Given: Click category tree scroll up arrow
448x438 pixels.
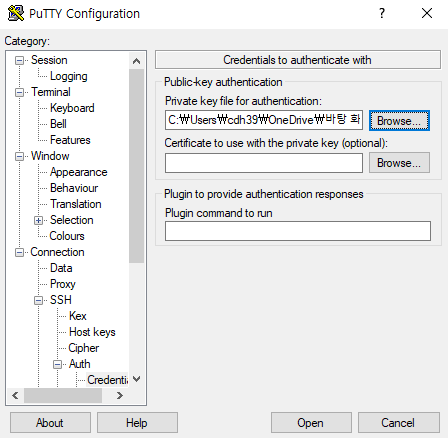Looking at the screenshot, I should pyautogui.click(x=136, y=61).
